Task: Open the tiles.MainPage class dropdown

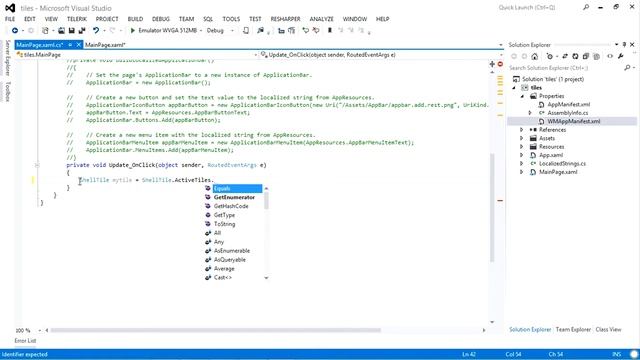Action: point(256,55)
